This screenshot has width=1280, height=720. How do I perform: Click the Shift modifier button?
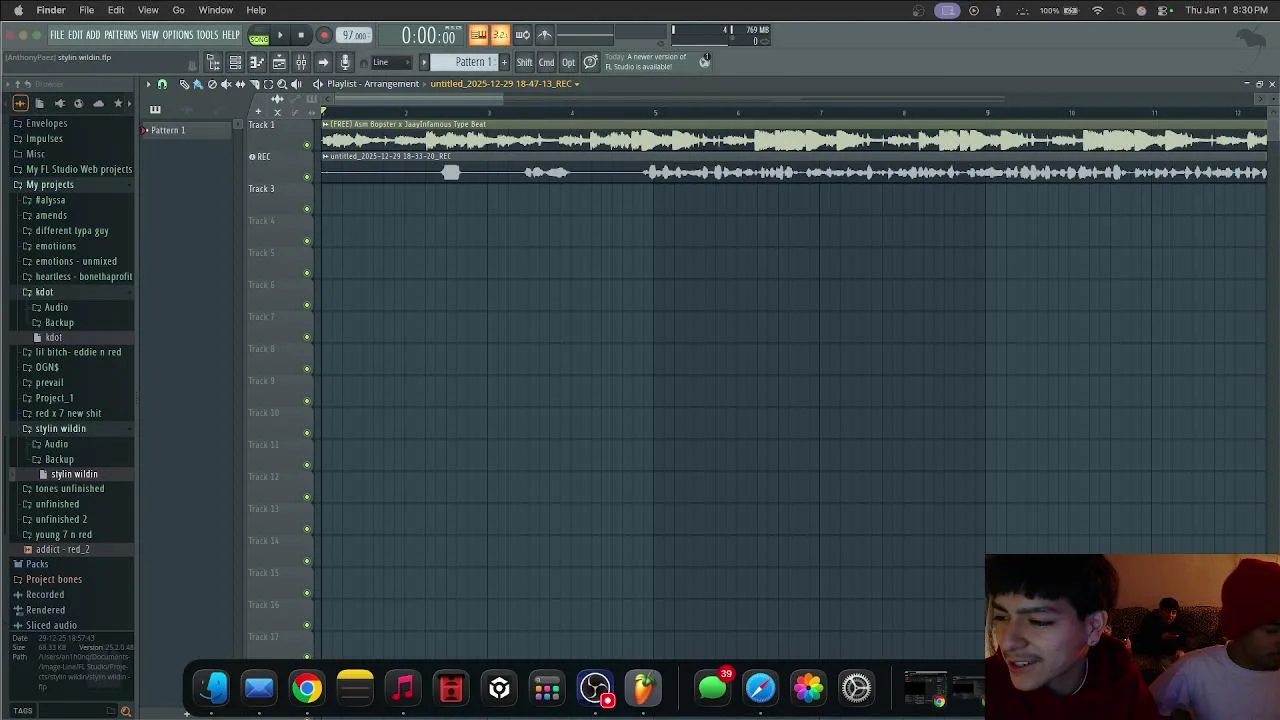(524, 62)
